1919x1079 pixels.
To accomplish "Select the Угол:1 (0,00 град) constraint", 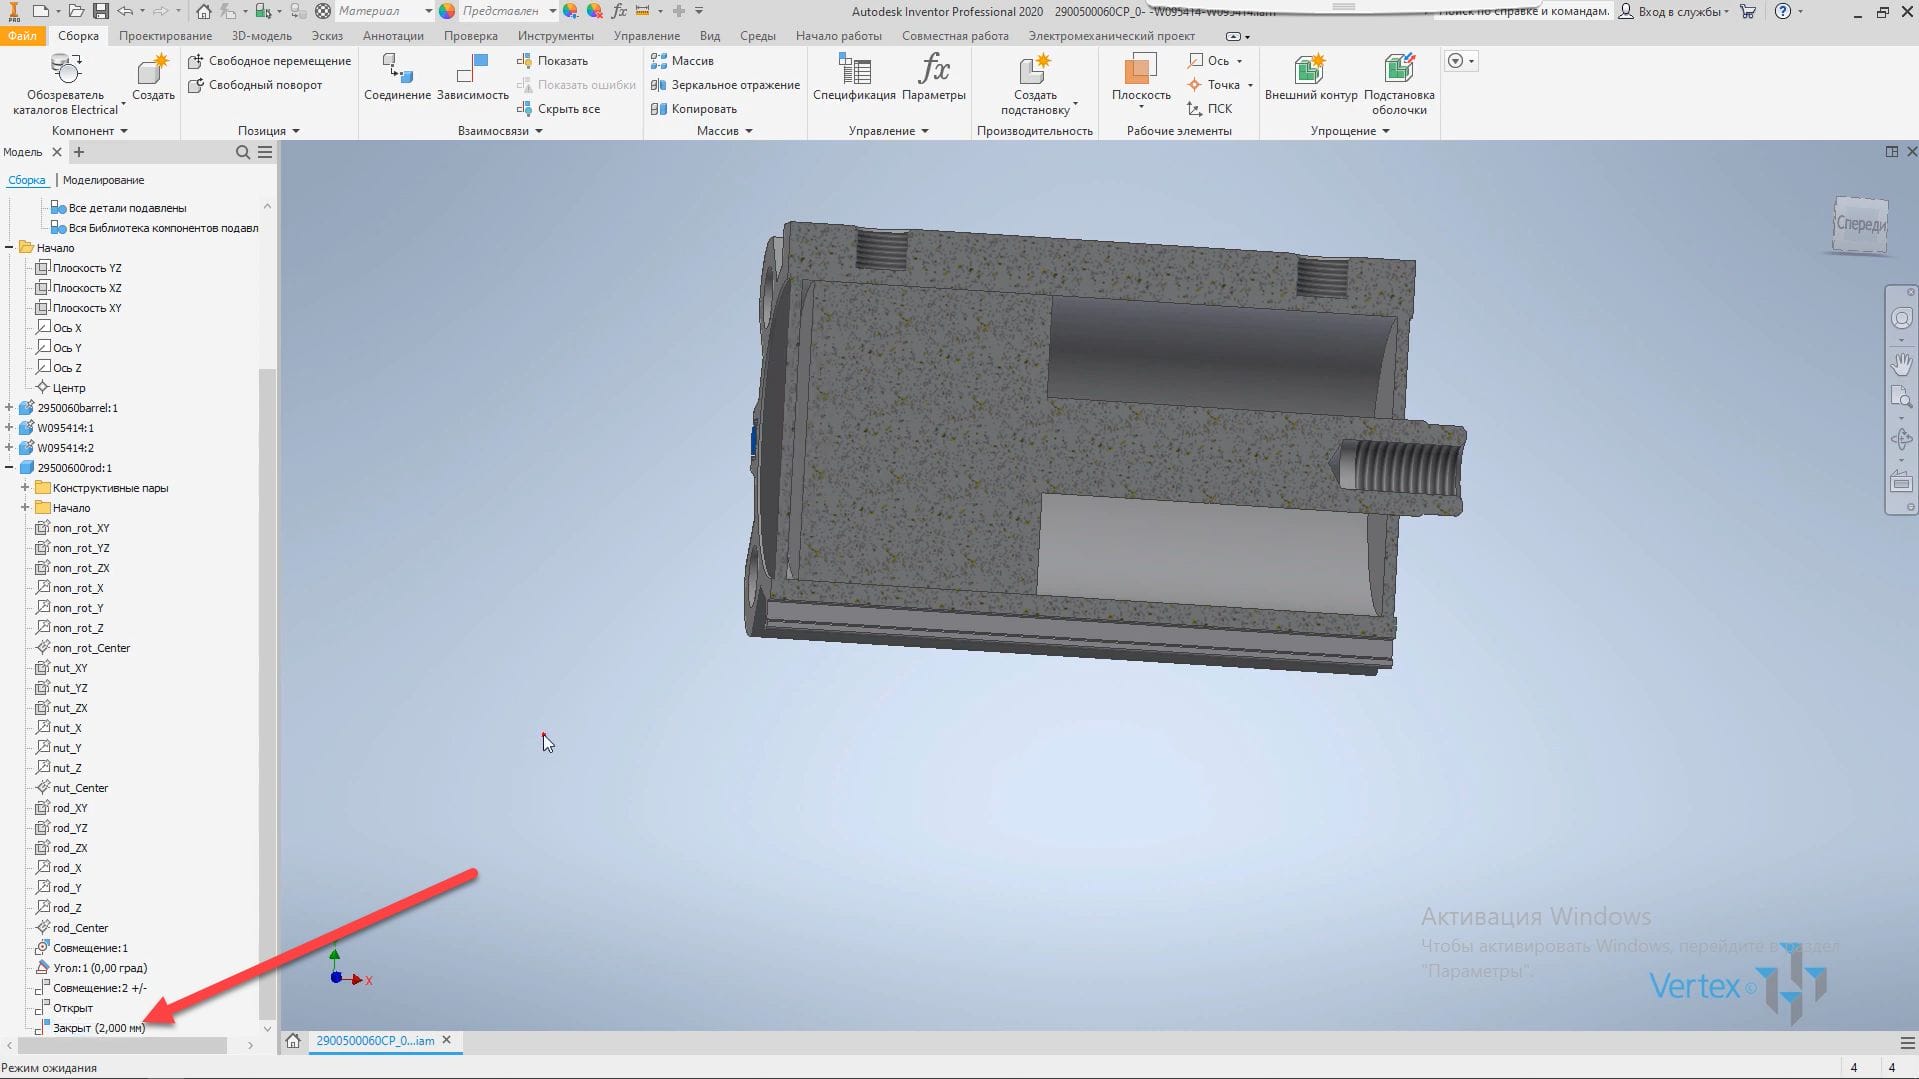I will tap(99, 968).
